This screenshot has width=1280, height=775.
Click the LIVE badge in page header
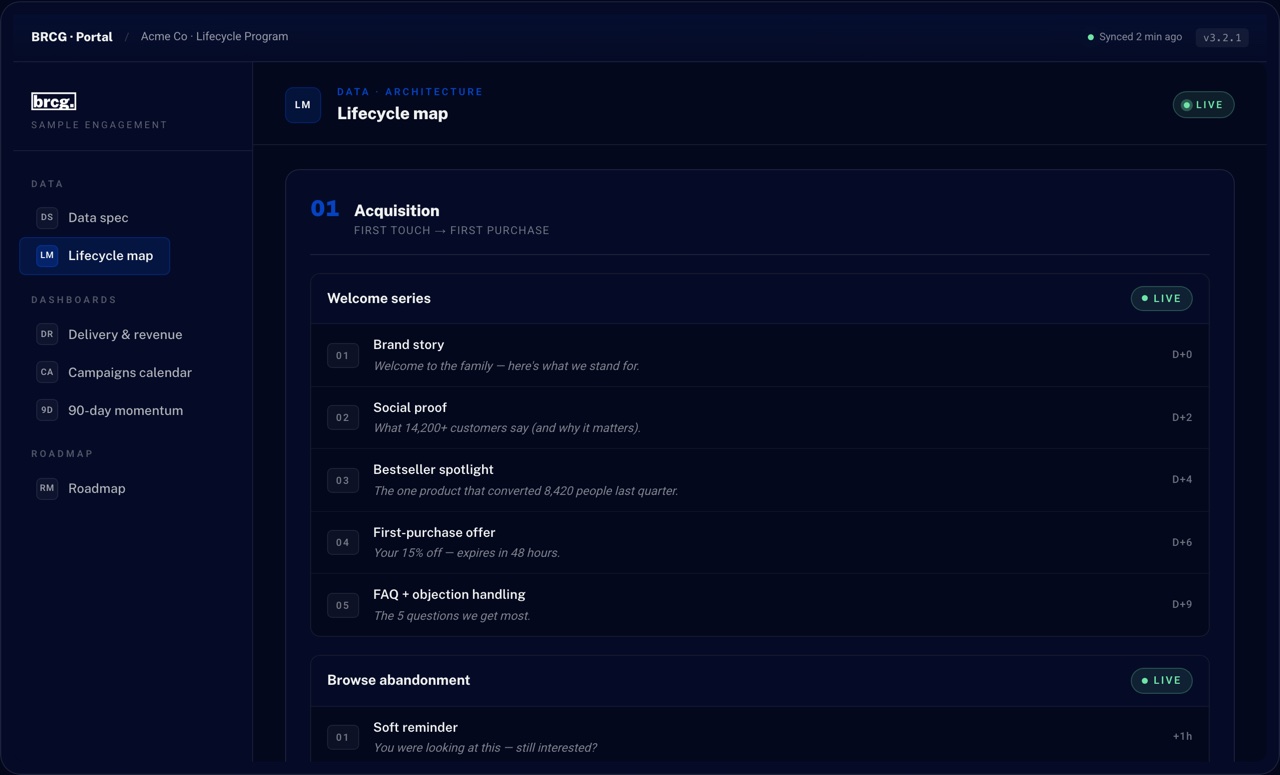pyautogui.click(x=1203, y=105)
